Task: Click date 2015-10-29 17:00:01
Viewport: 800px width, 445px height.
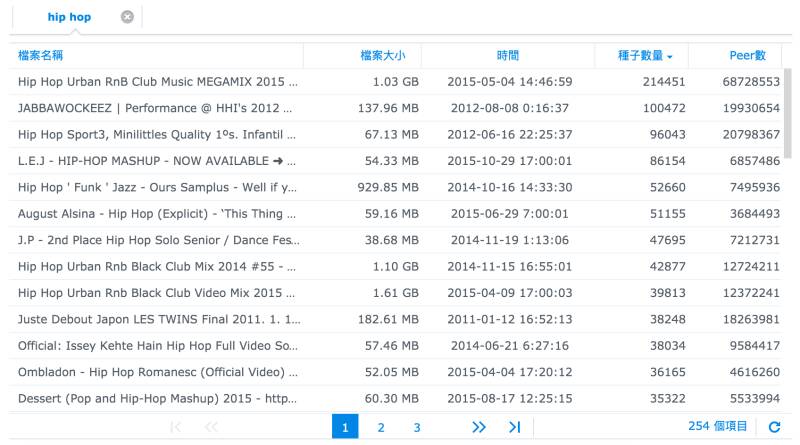Action: click(510, 161)
